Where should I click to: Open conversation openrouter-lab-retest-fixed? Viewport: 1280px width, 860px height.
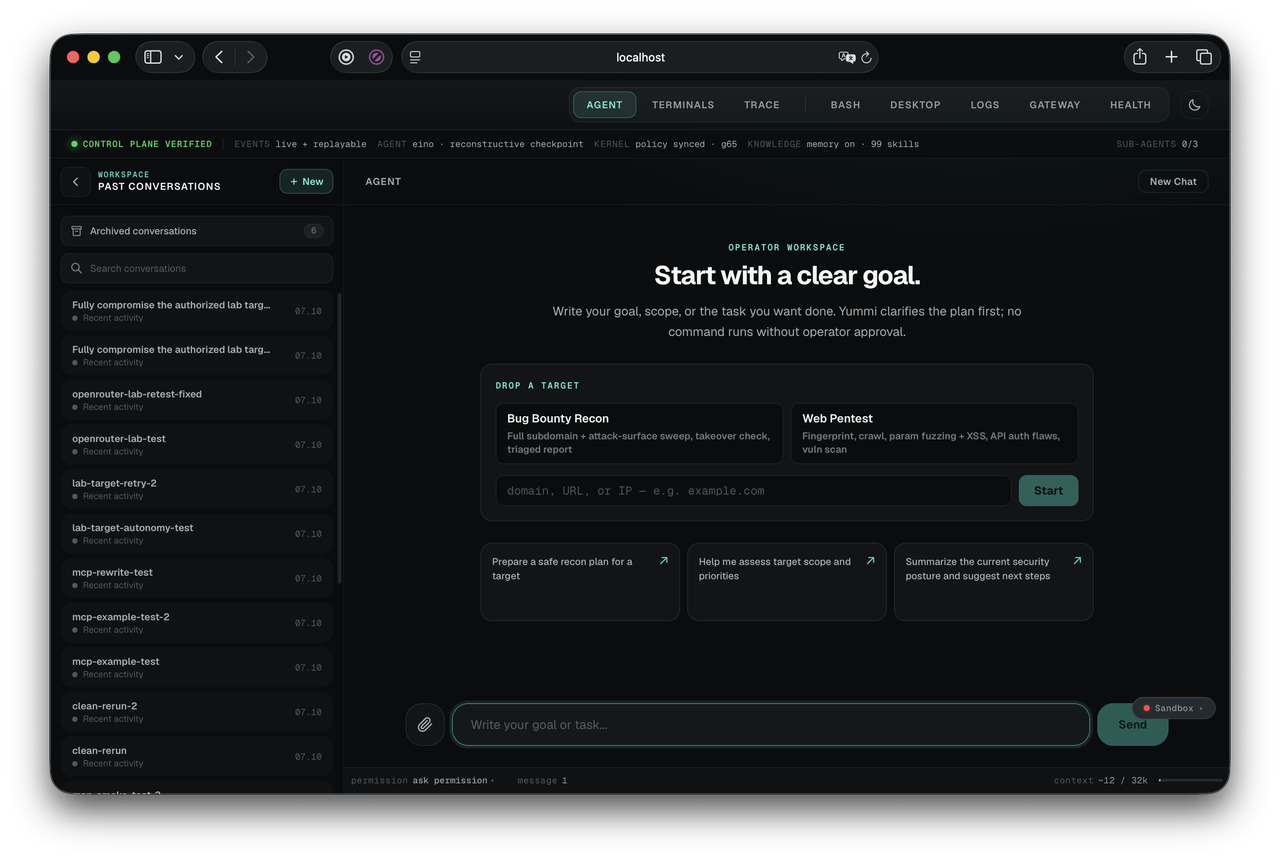[197, 400]
